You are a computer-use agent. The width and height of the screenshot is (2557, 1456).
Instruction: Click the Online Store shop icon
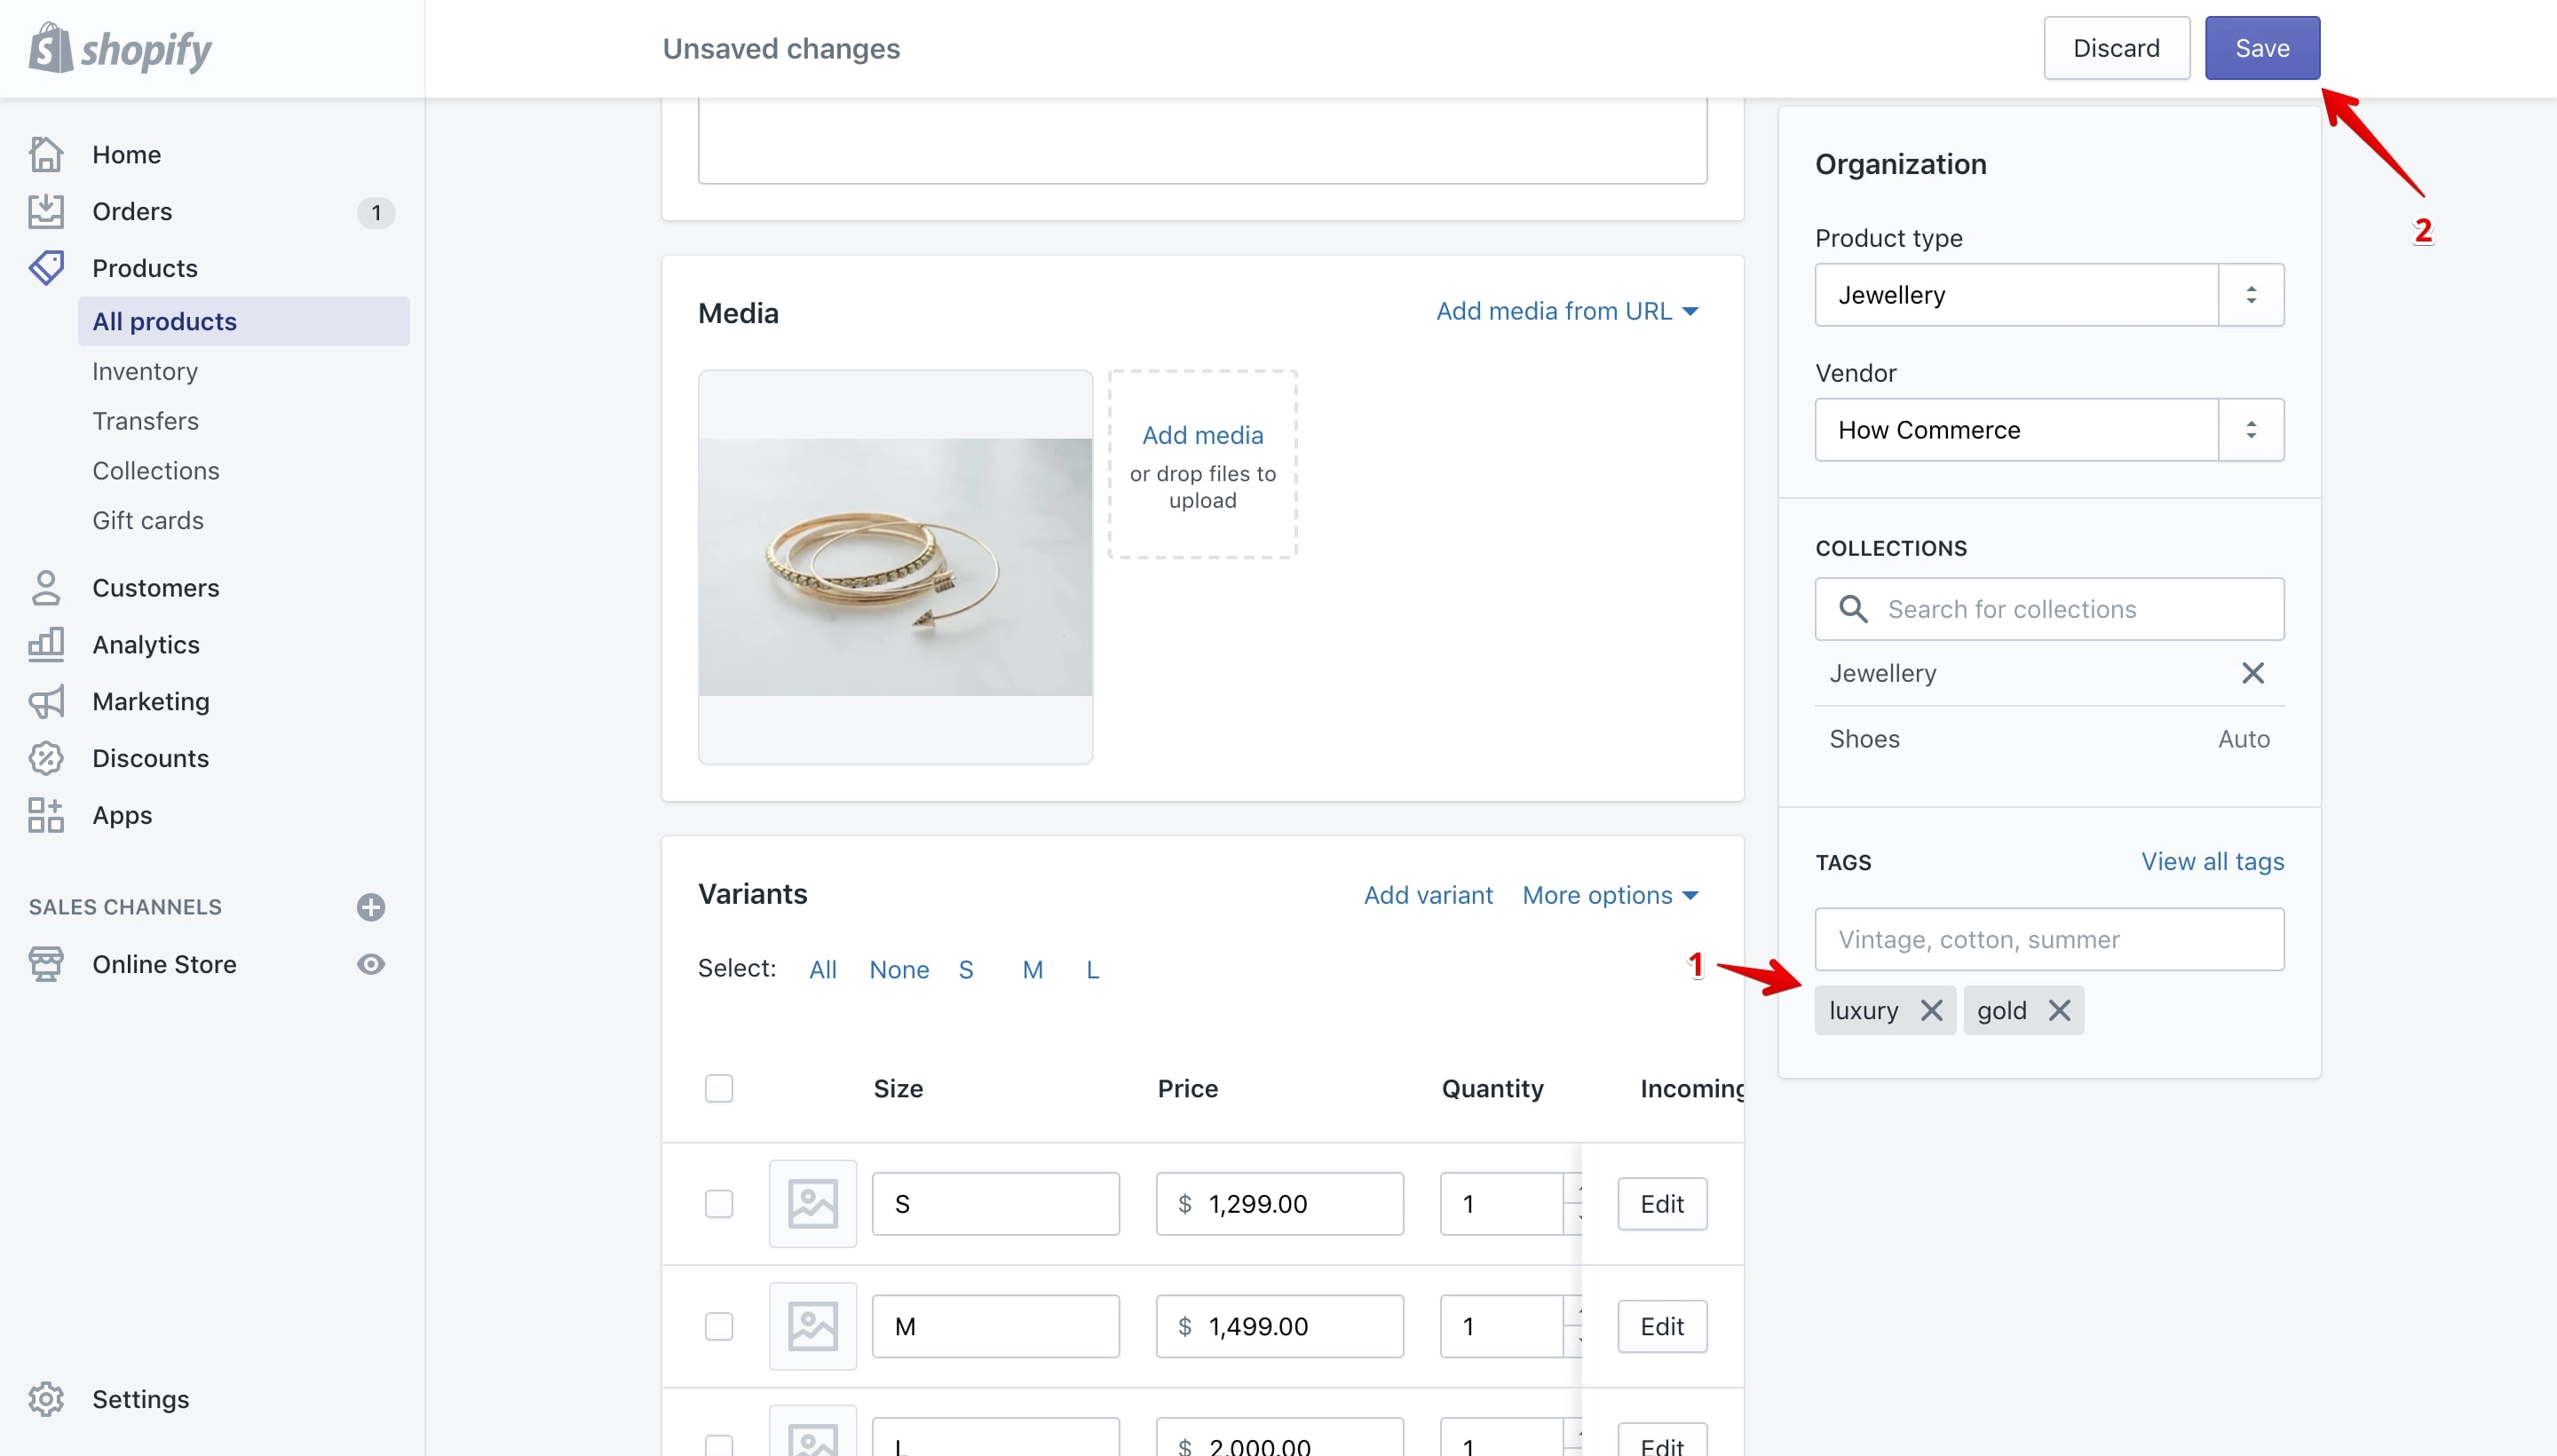tap(46, 964)
